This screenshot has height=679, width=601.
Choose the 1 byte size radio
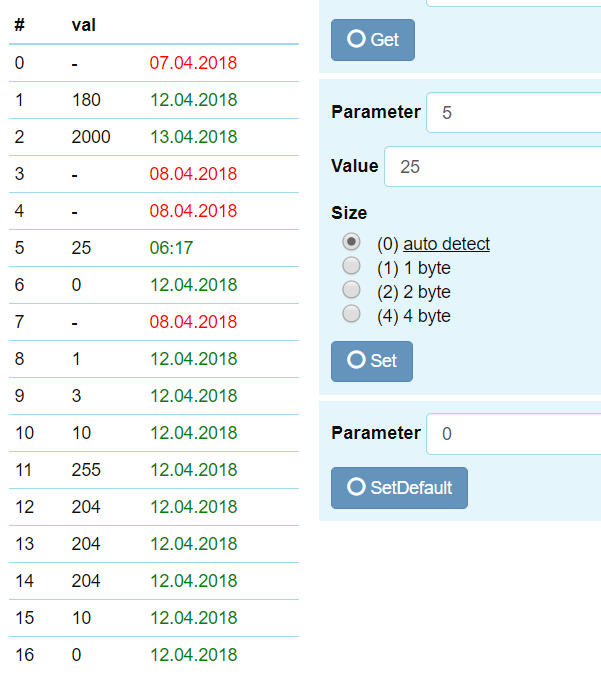pos(351,266)
